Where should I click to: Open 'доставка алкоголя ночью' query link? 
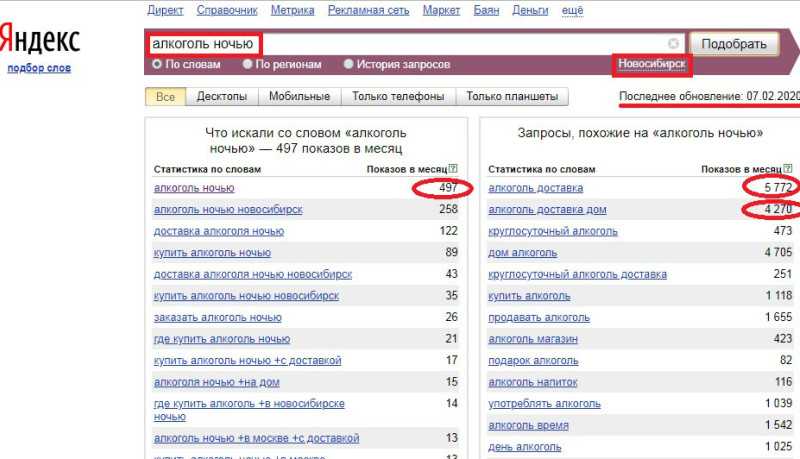pos(219,232)
